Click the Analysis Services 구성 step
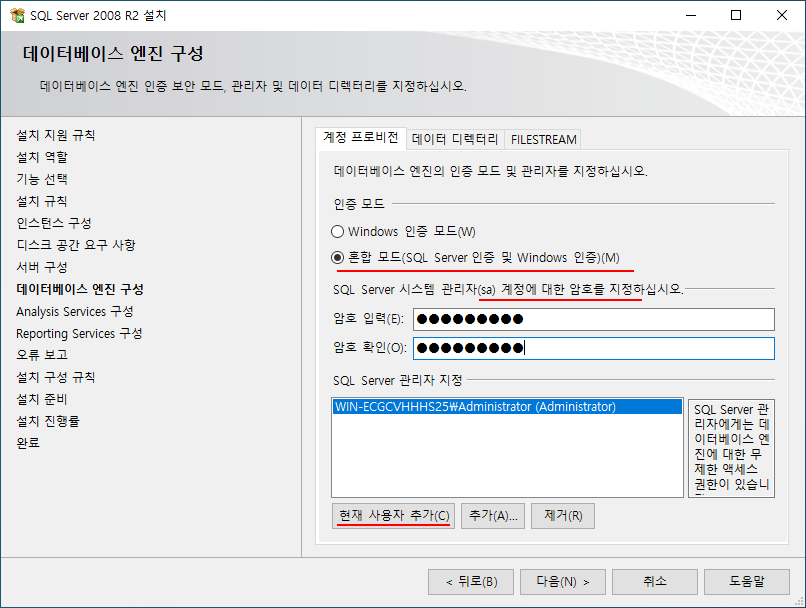Viewport: 806px width, 608px height. pyautogui.click(x=75, y=311)
